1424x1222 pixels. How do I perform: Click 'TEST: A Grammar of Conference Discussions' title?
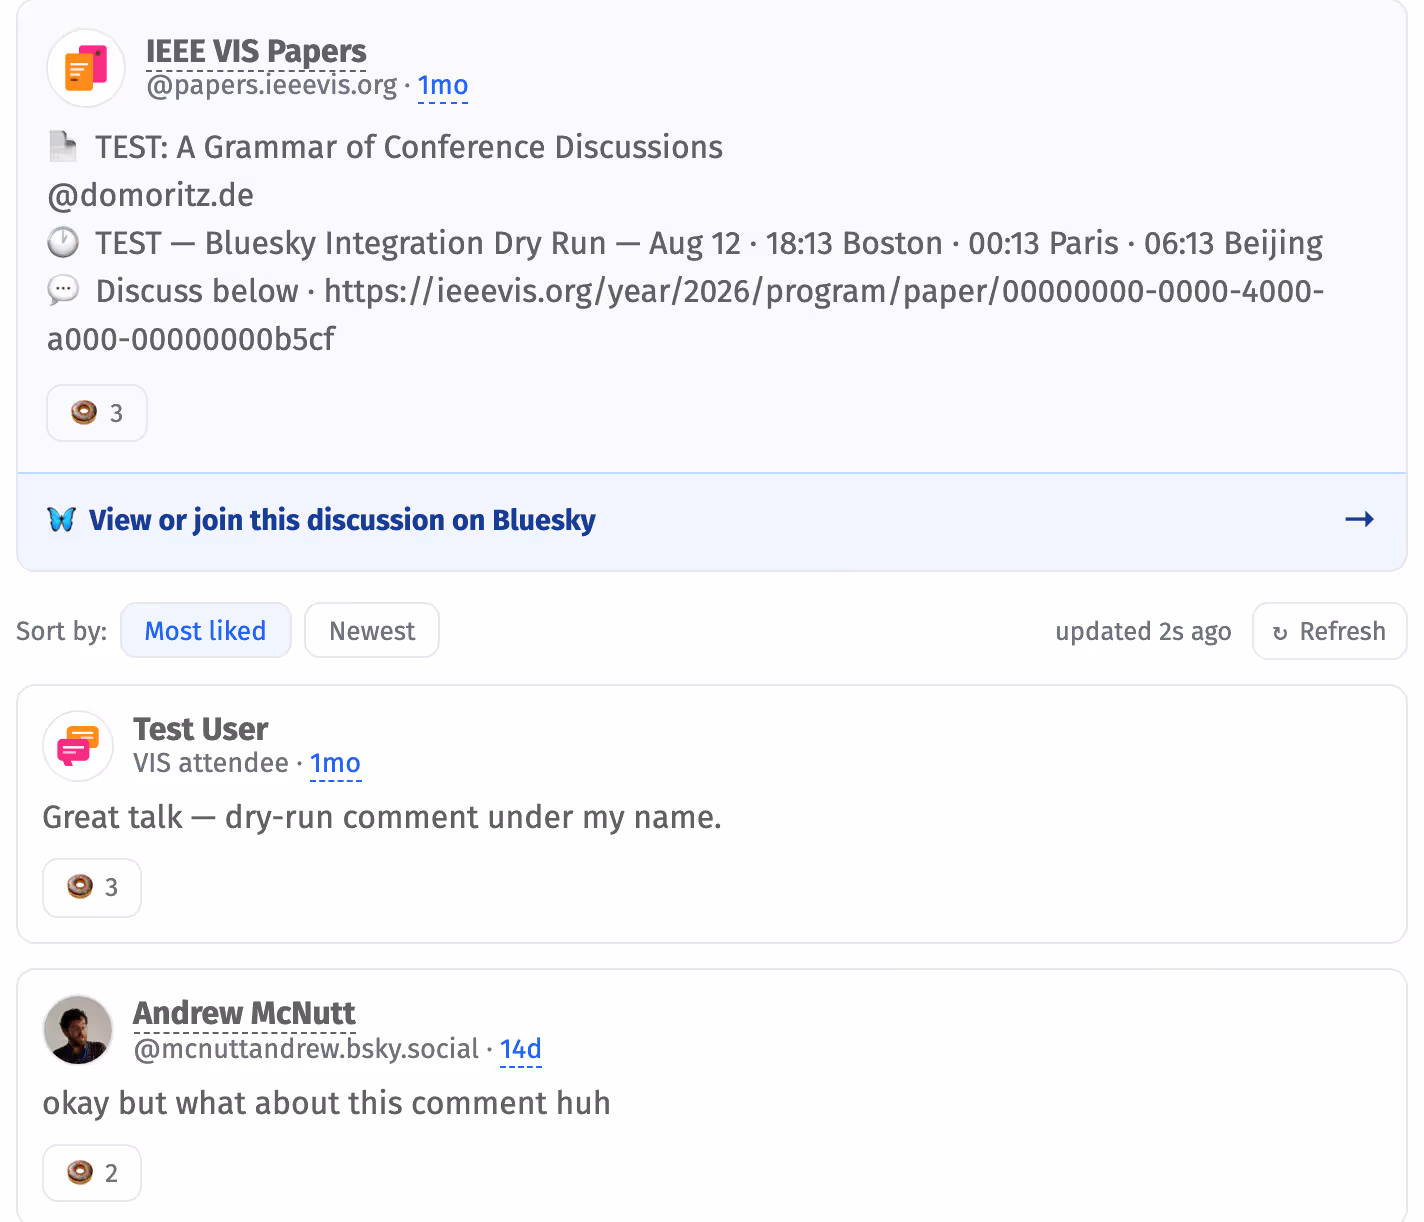click(x=409, y=147)
